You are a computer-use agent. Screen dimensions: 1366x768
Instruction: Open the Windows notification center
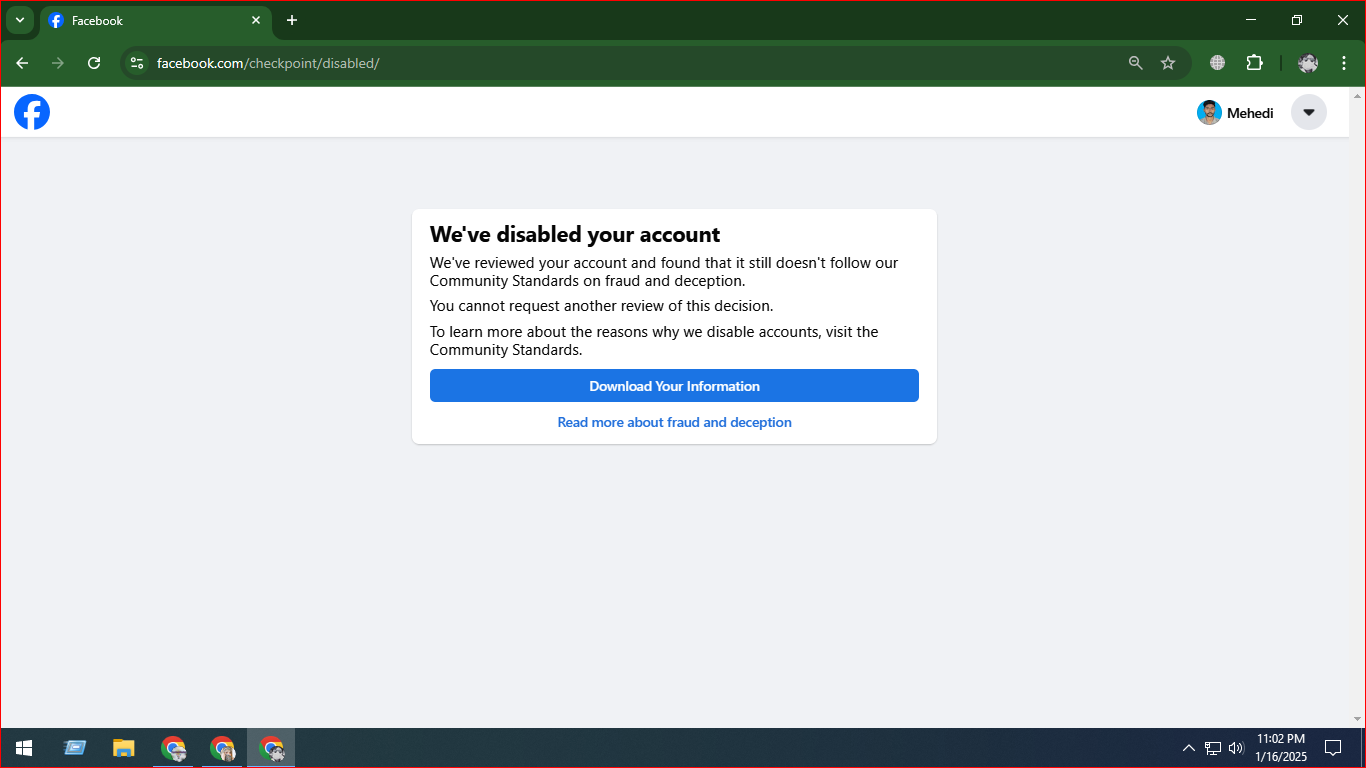pos(1333,748)
